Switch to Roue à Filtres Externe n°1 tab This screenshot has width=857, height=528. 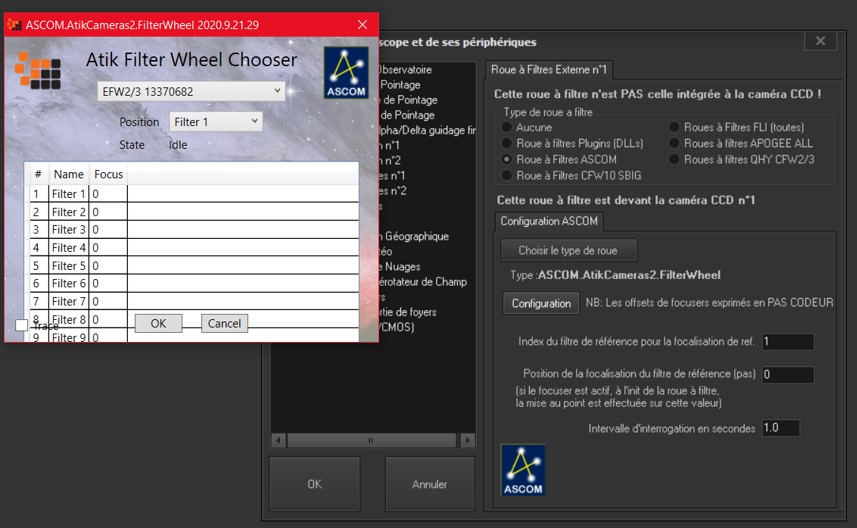[549, 69]
